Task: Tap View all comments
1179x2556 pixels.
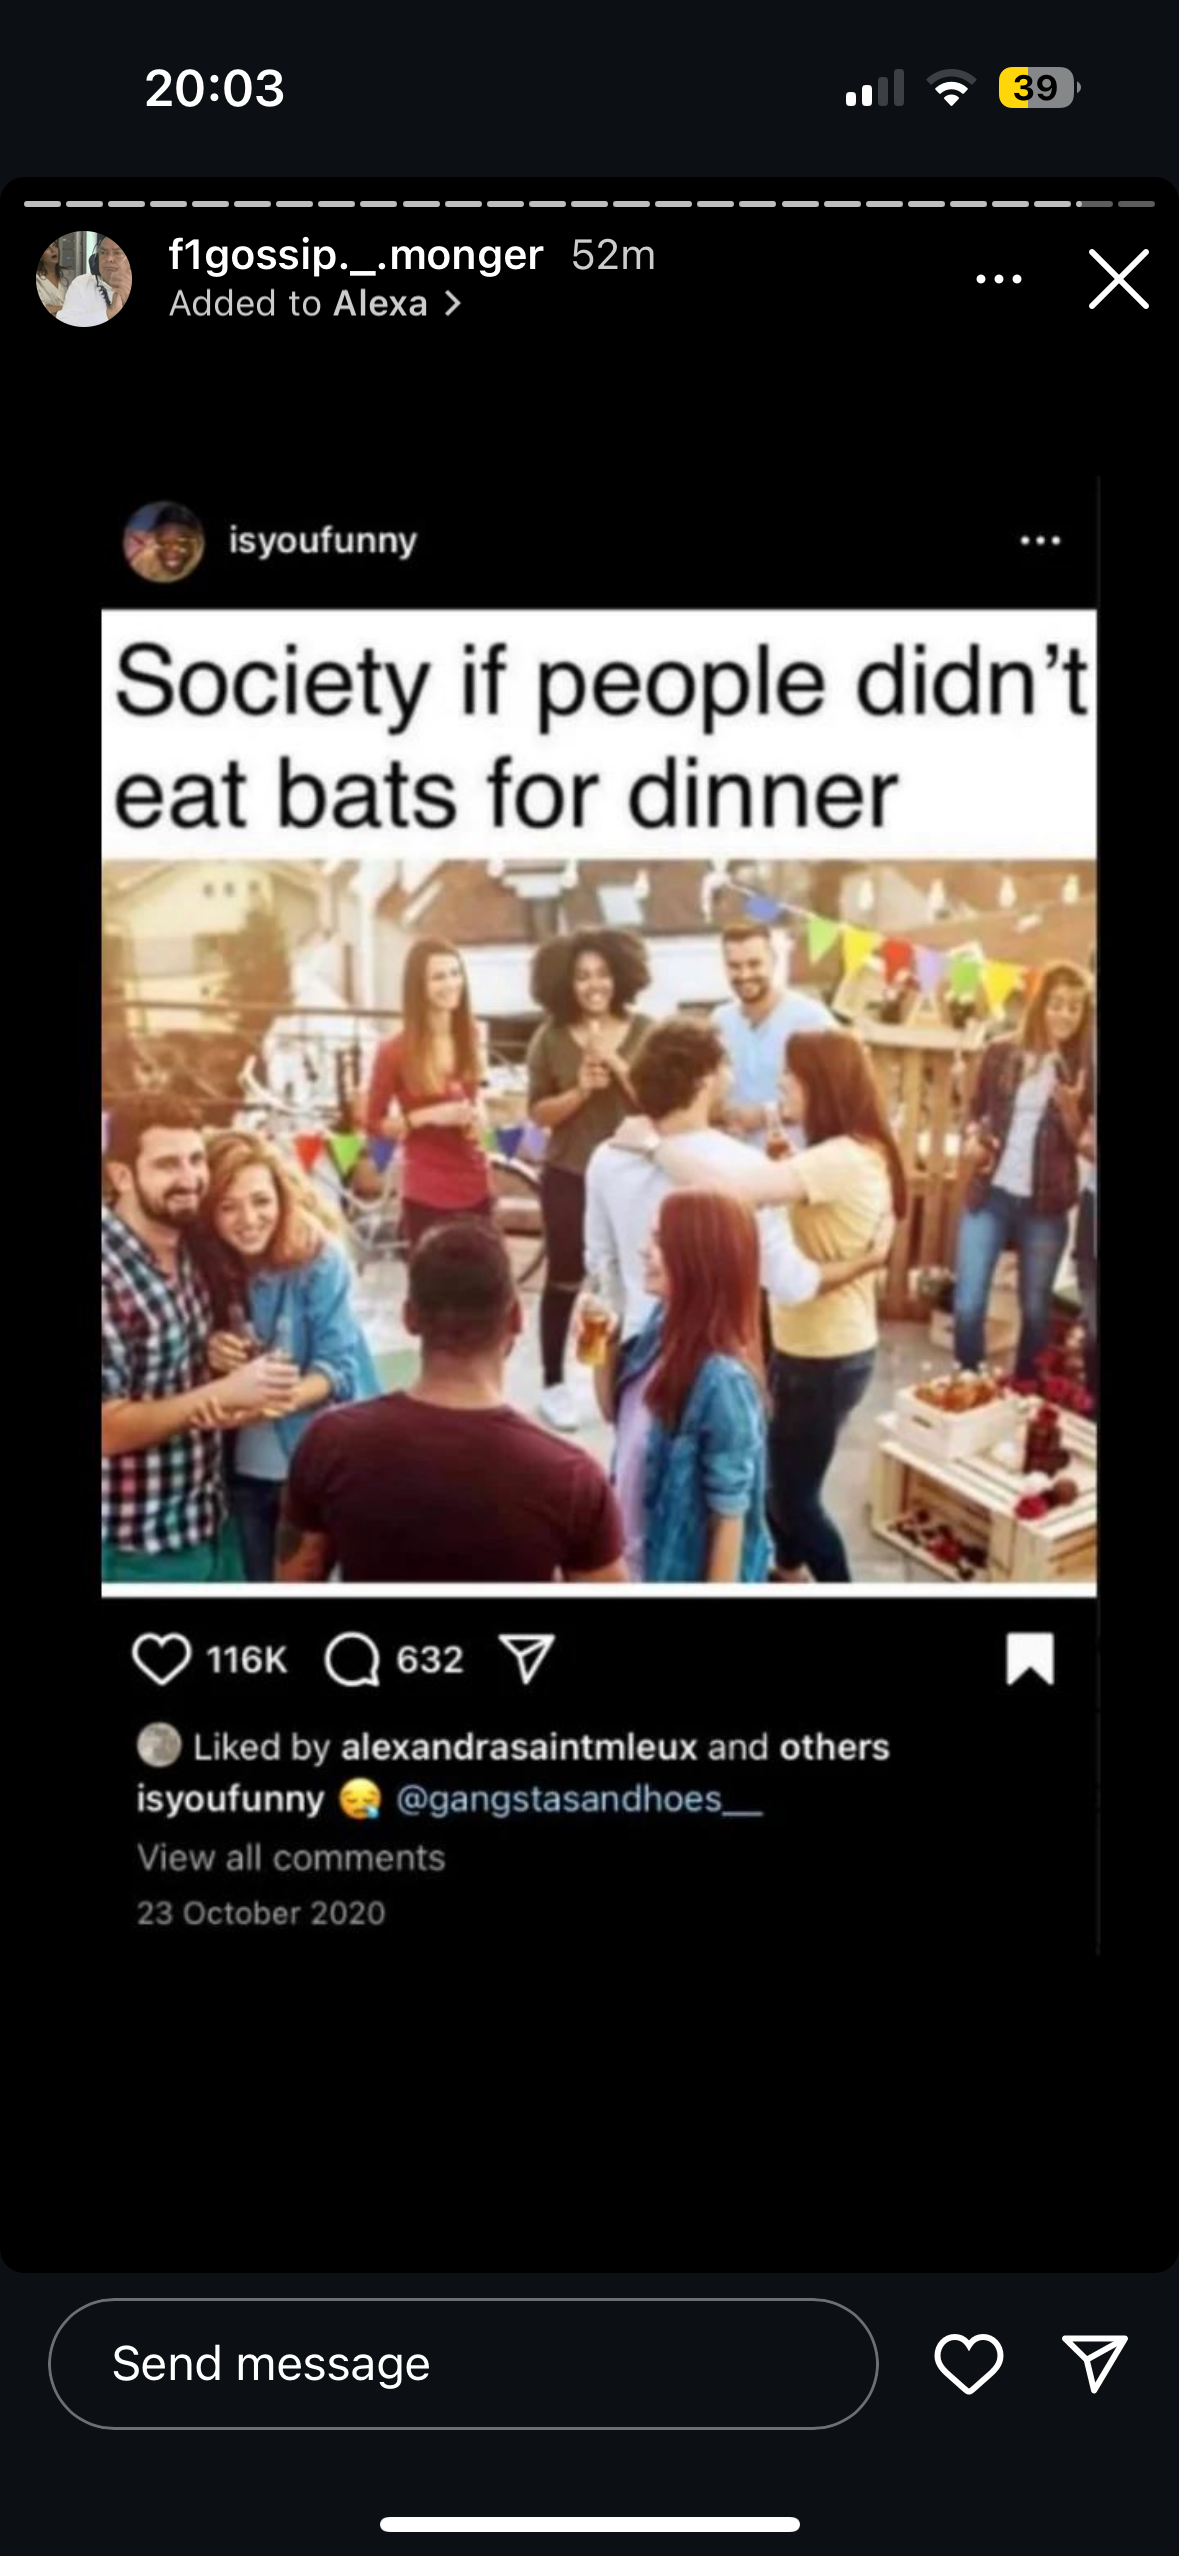Action: click(x=291, y=1857)
